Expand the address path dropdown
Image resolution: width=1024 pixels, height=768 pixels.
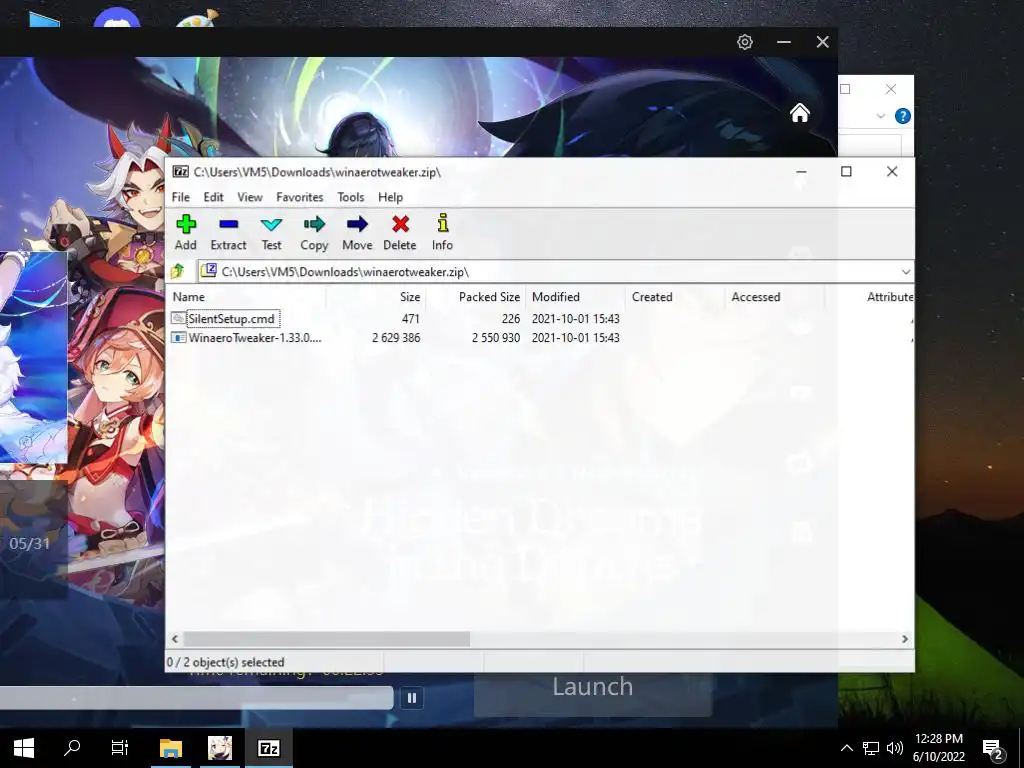[906, 272]
